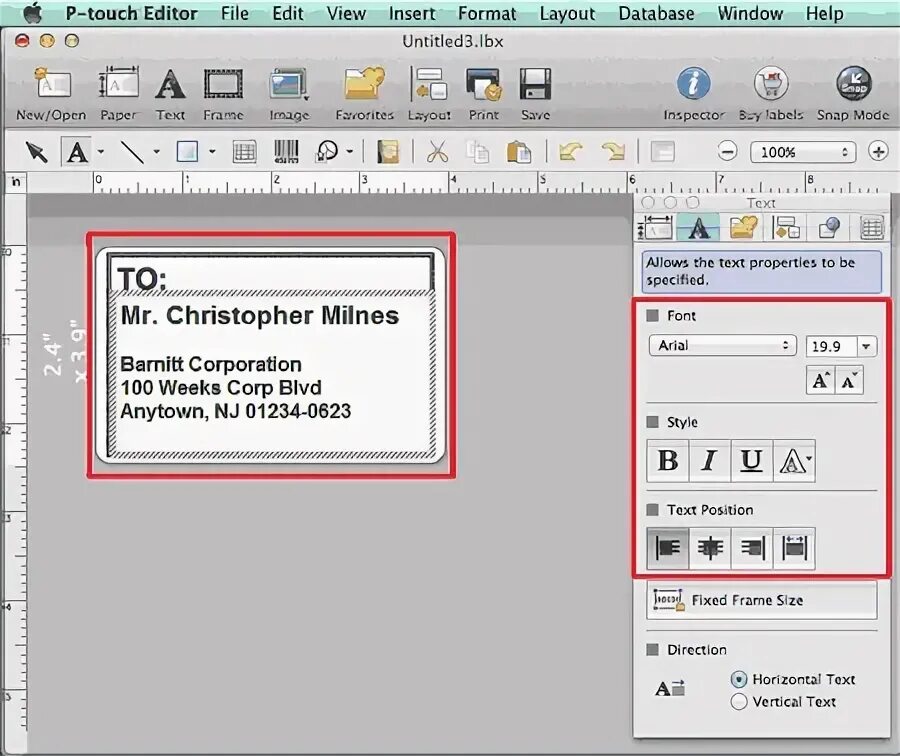Open the Apple menu
Viewport: 900px width, 756px height.
(x=33, y=13)
